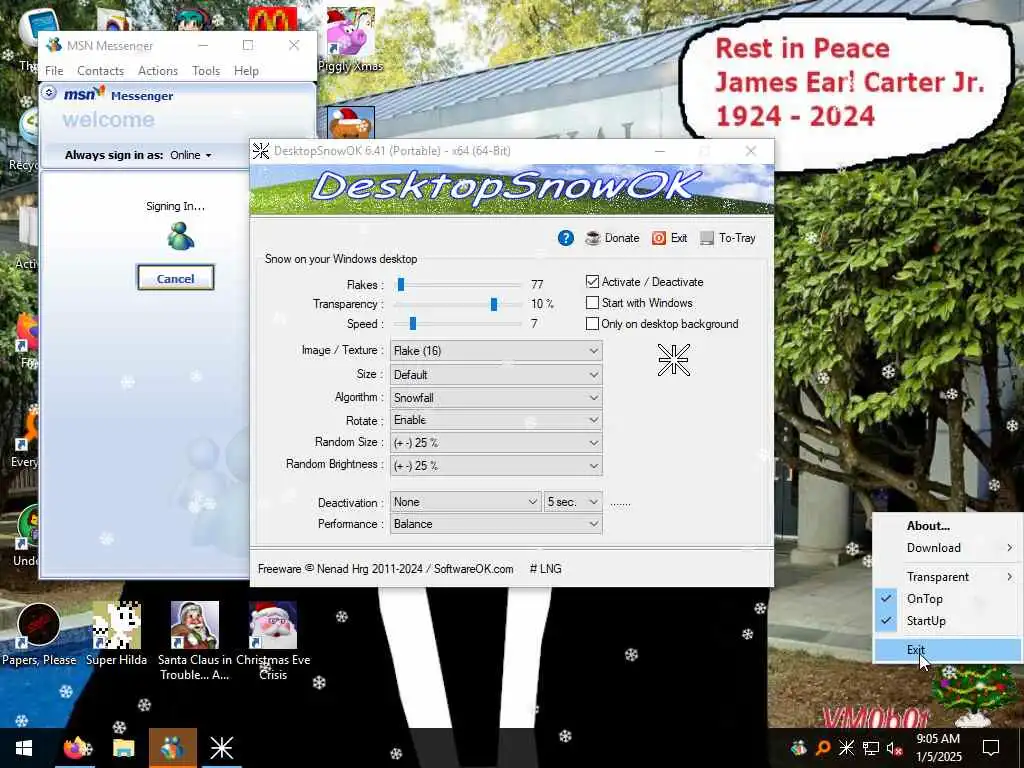Viewport: 1024px width, 768px height.
Task: Open the File menu in MSN Messenger
Action: (54, 71)
